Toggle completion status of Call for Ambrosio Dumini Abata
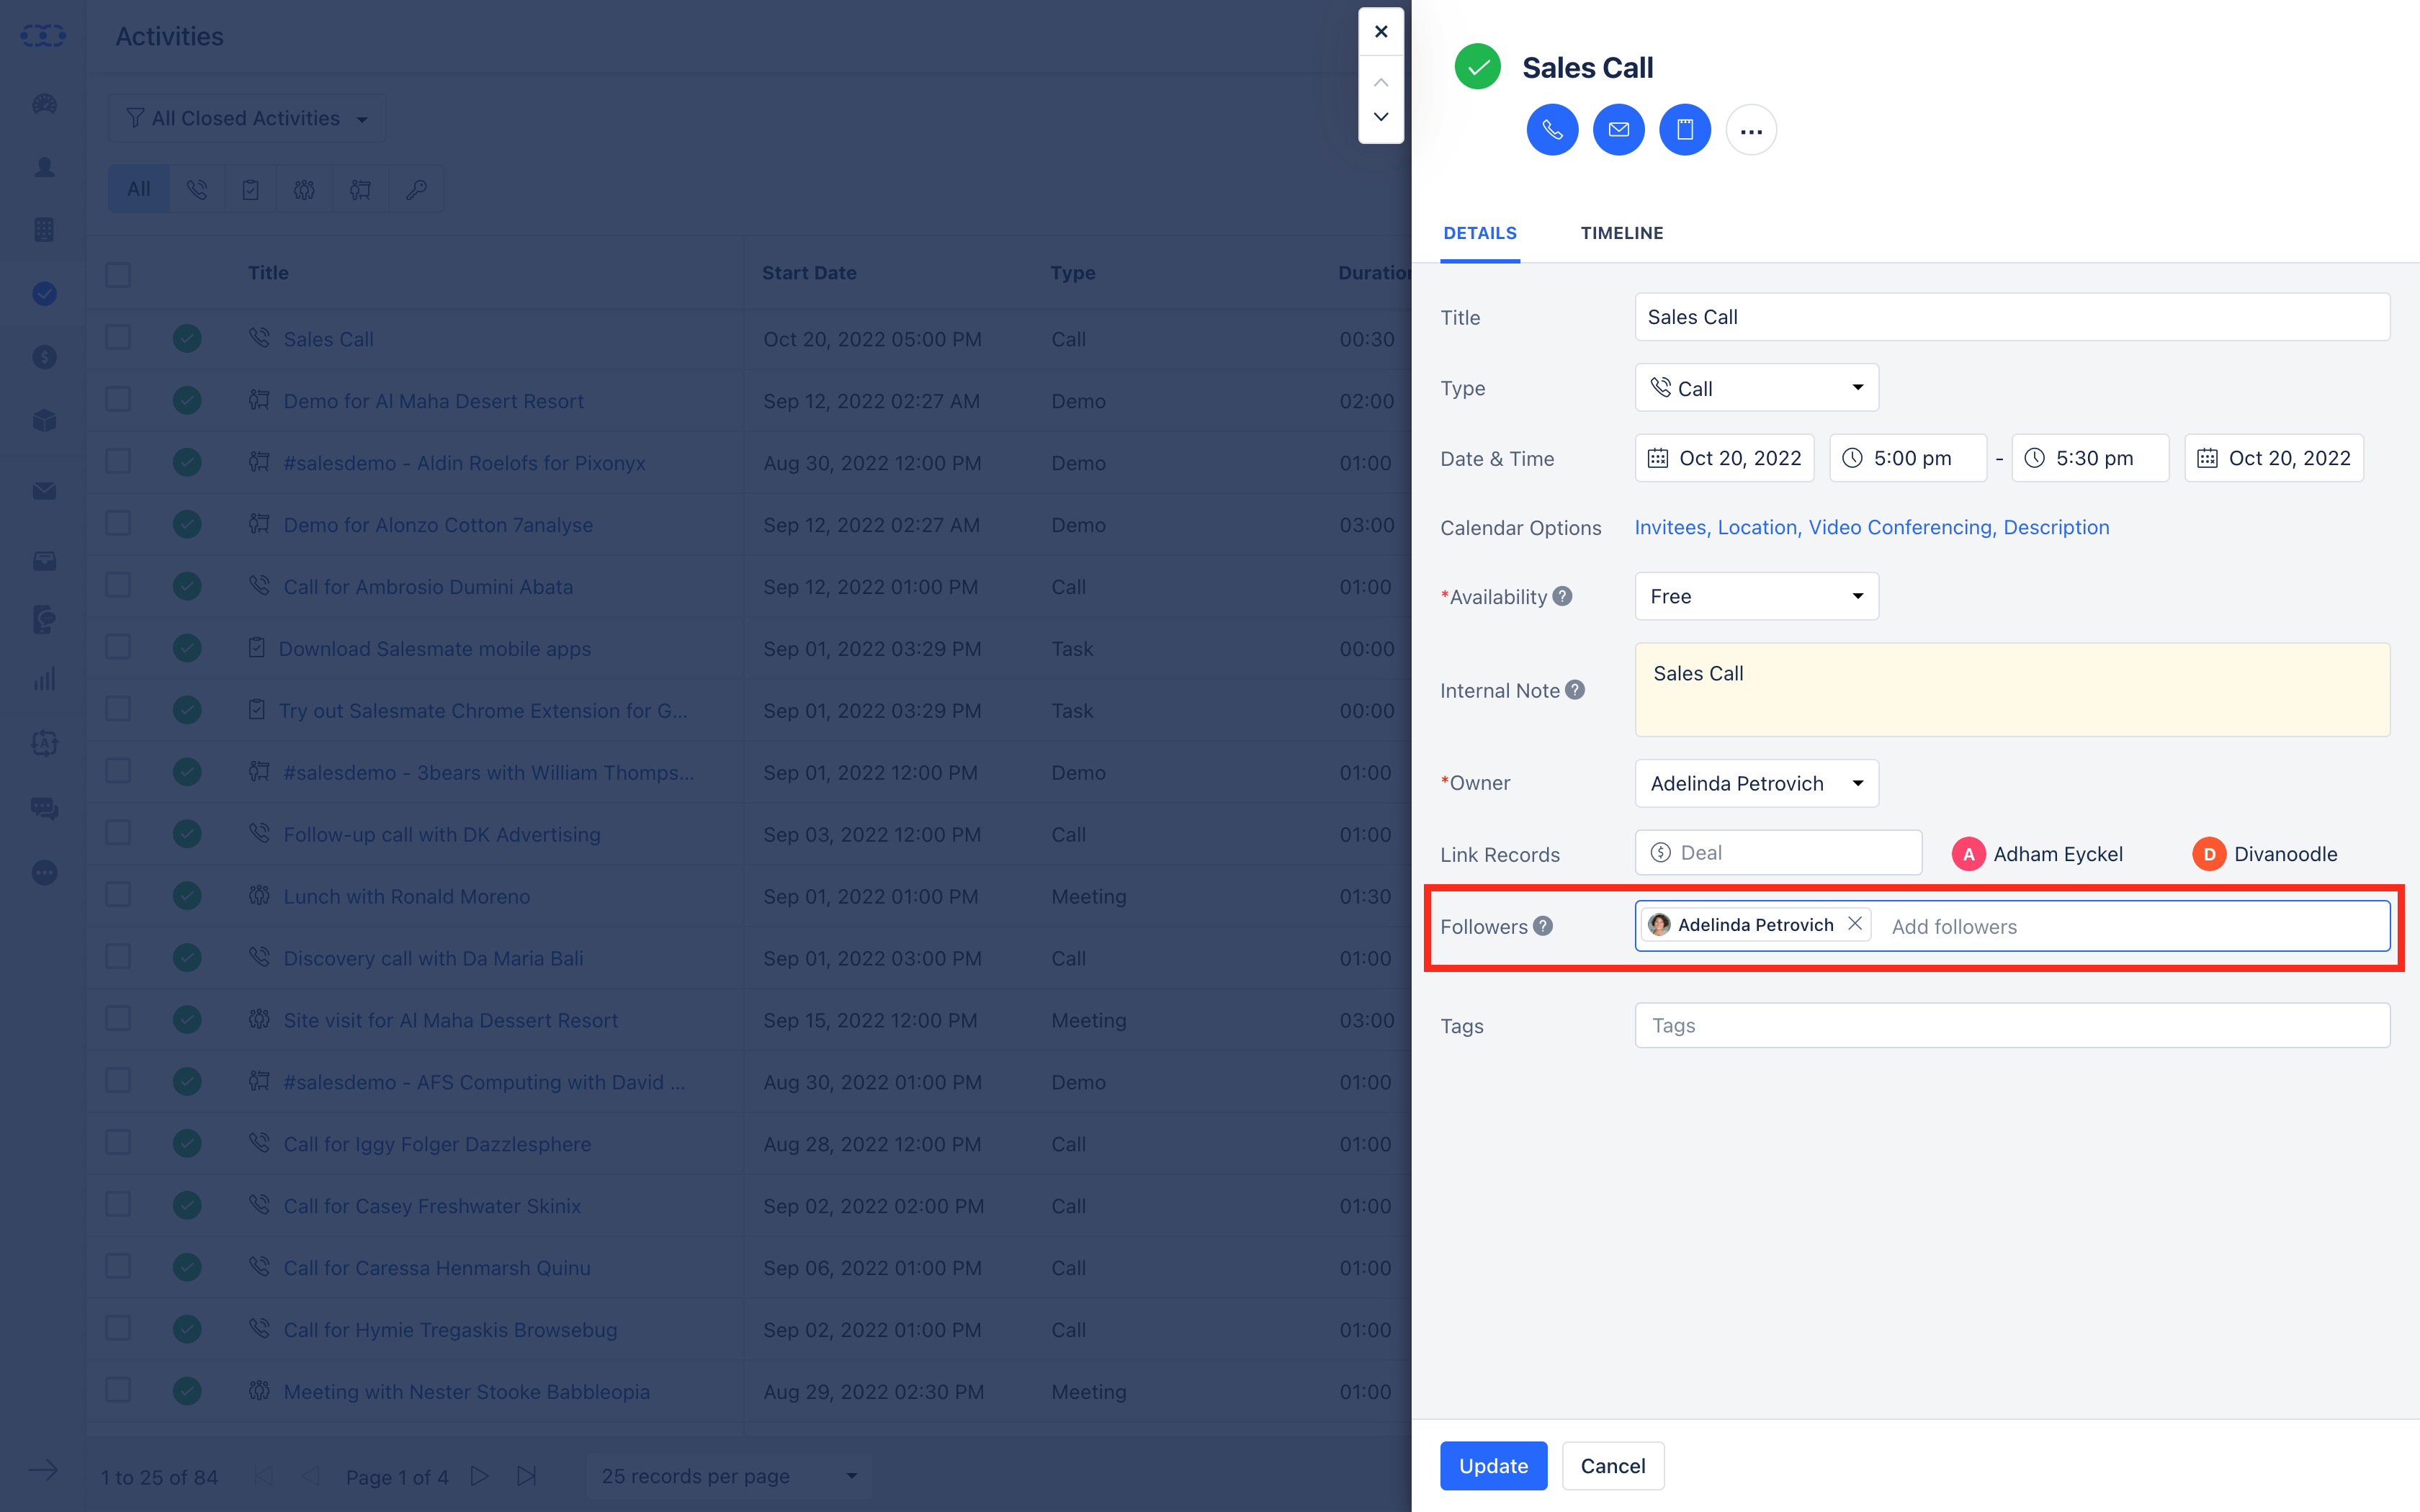The height and width of the screenshot is (1512, 2420). 187,586
